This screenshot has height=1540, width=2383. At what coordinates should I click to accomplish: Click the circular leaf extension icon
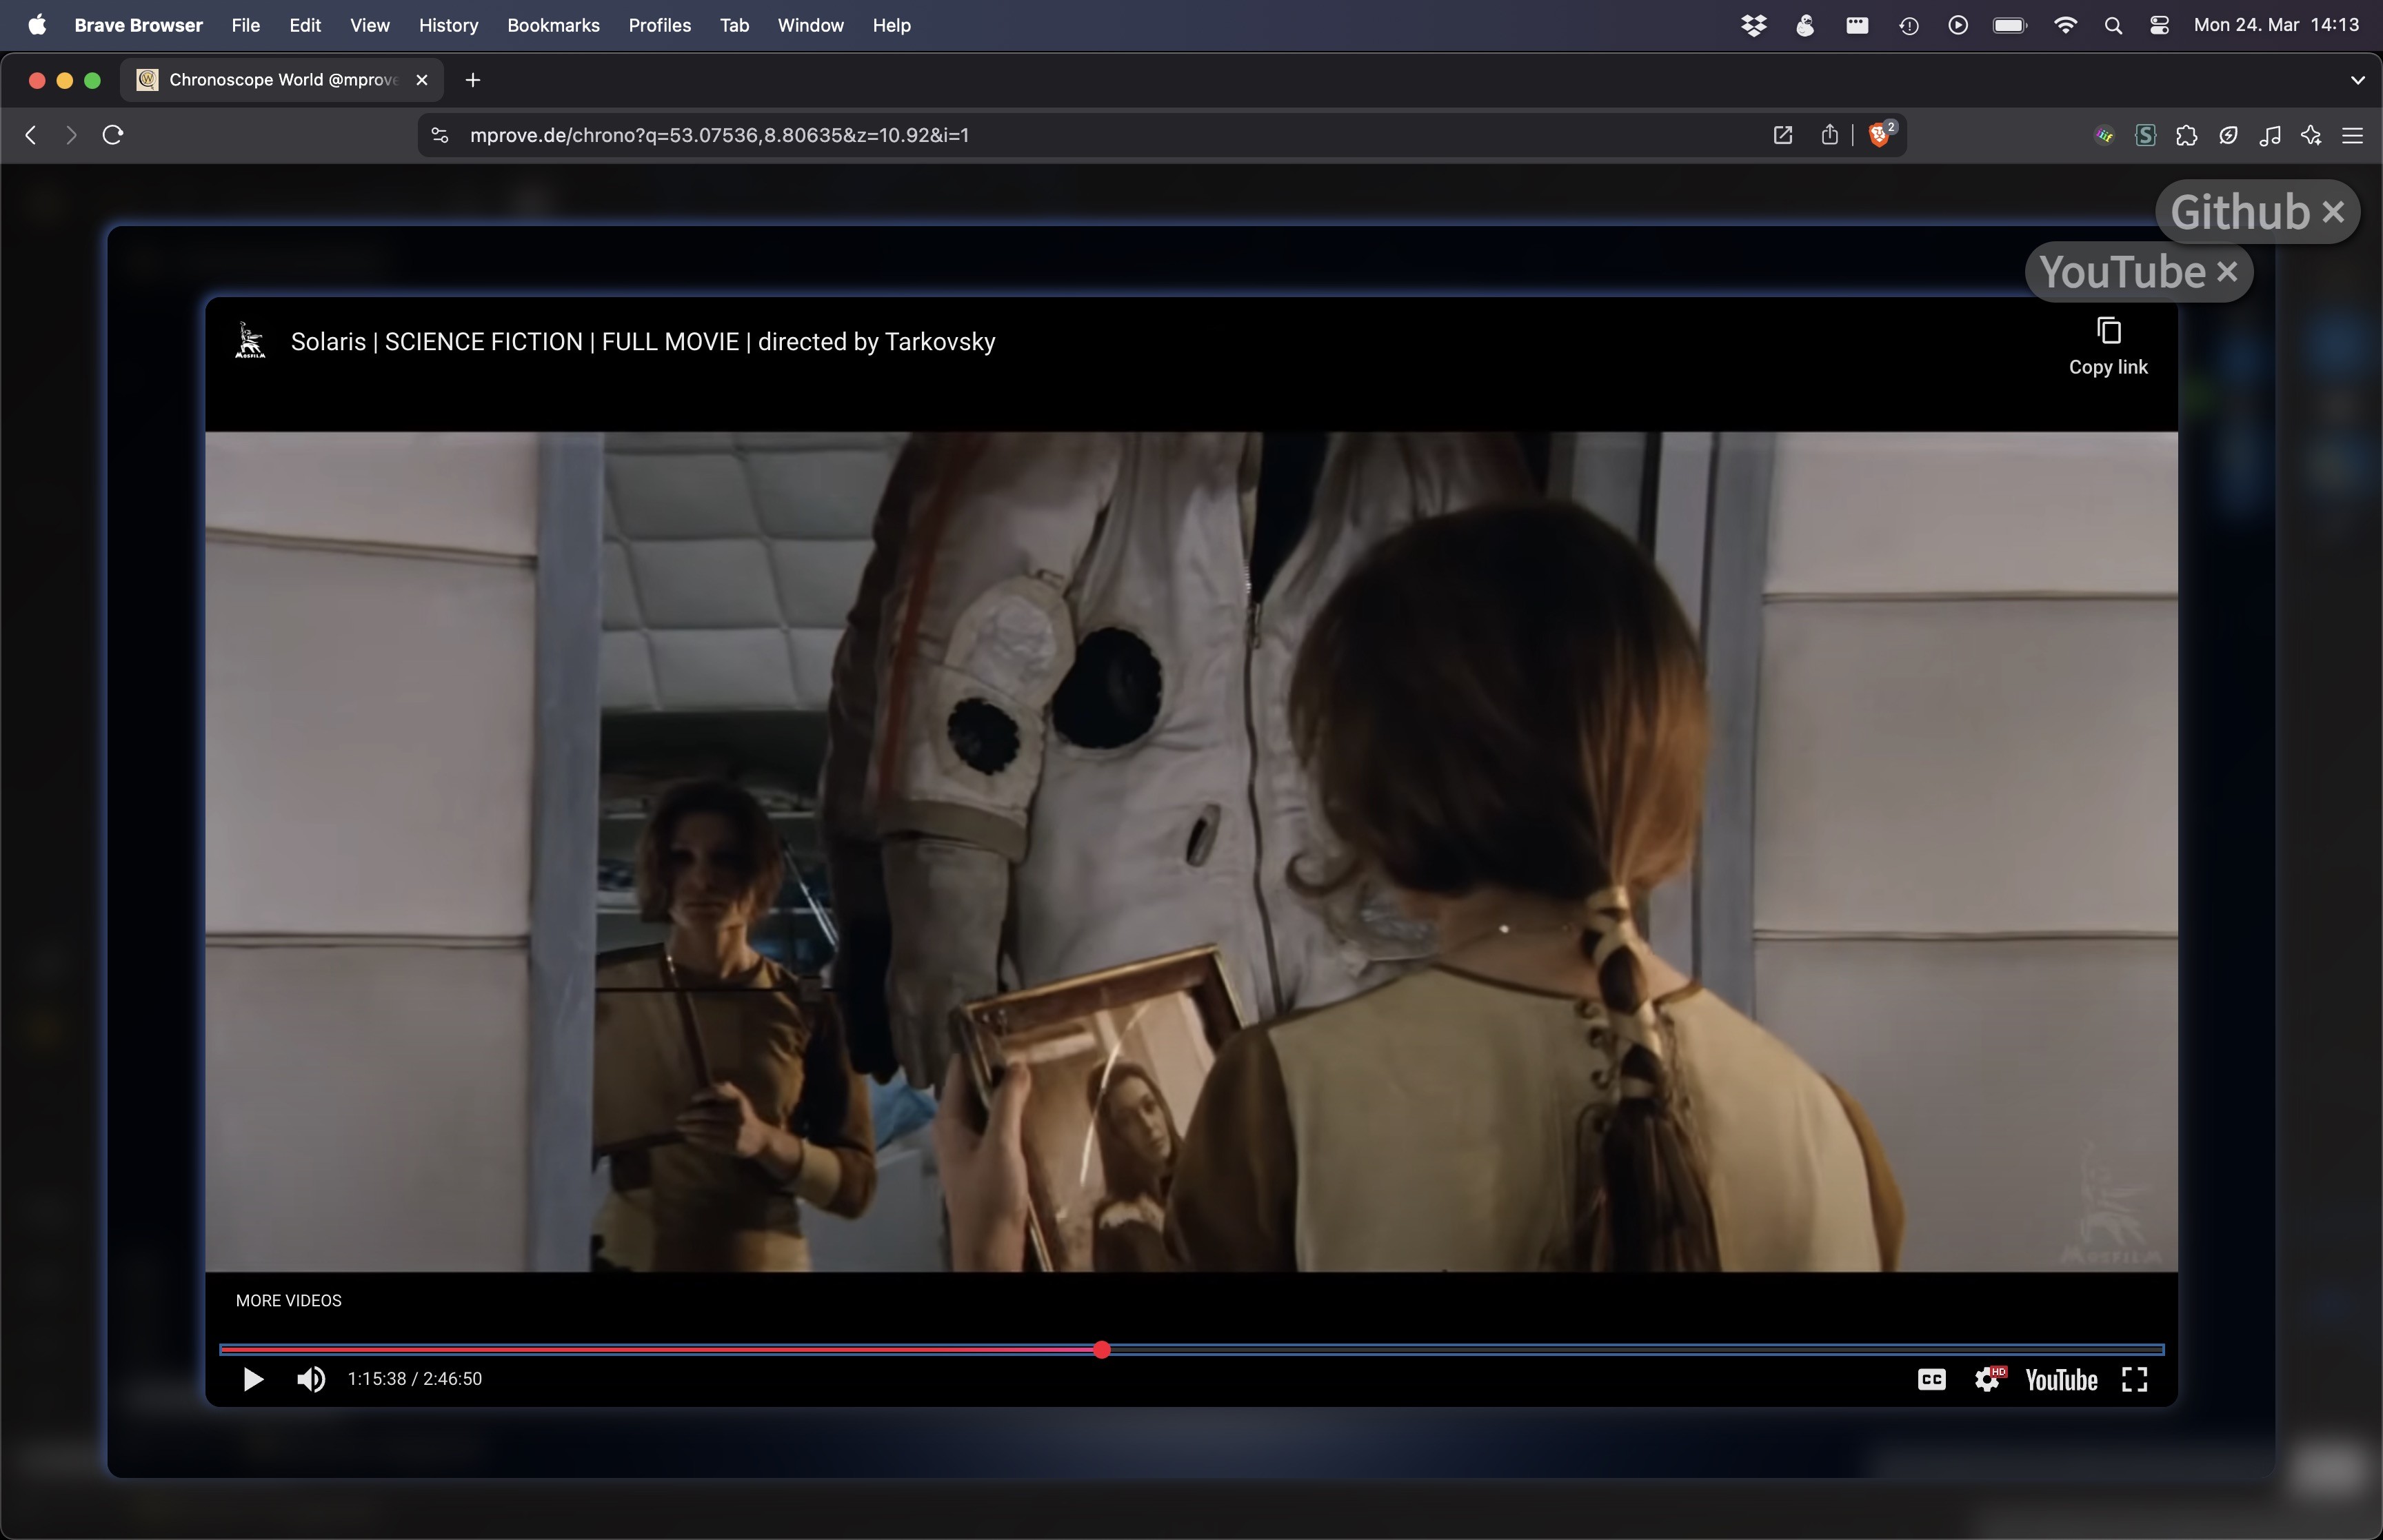(2228, 135)
